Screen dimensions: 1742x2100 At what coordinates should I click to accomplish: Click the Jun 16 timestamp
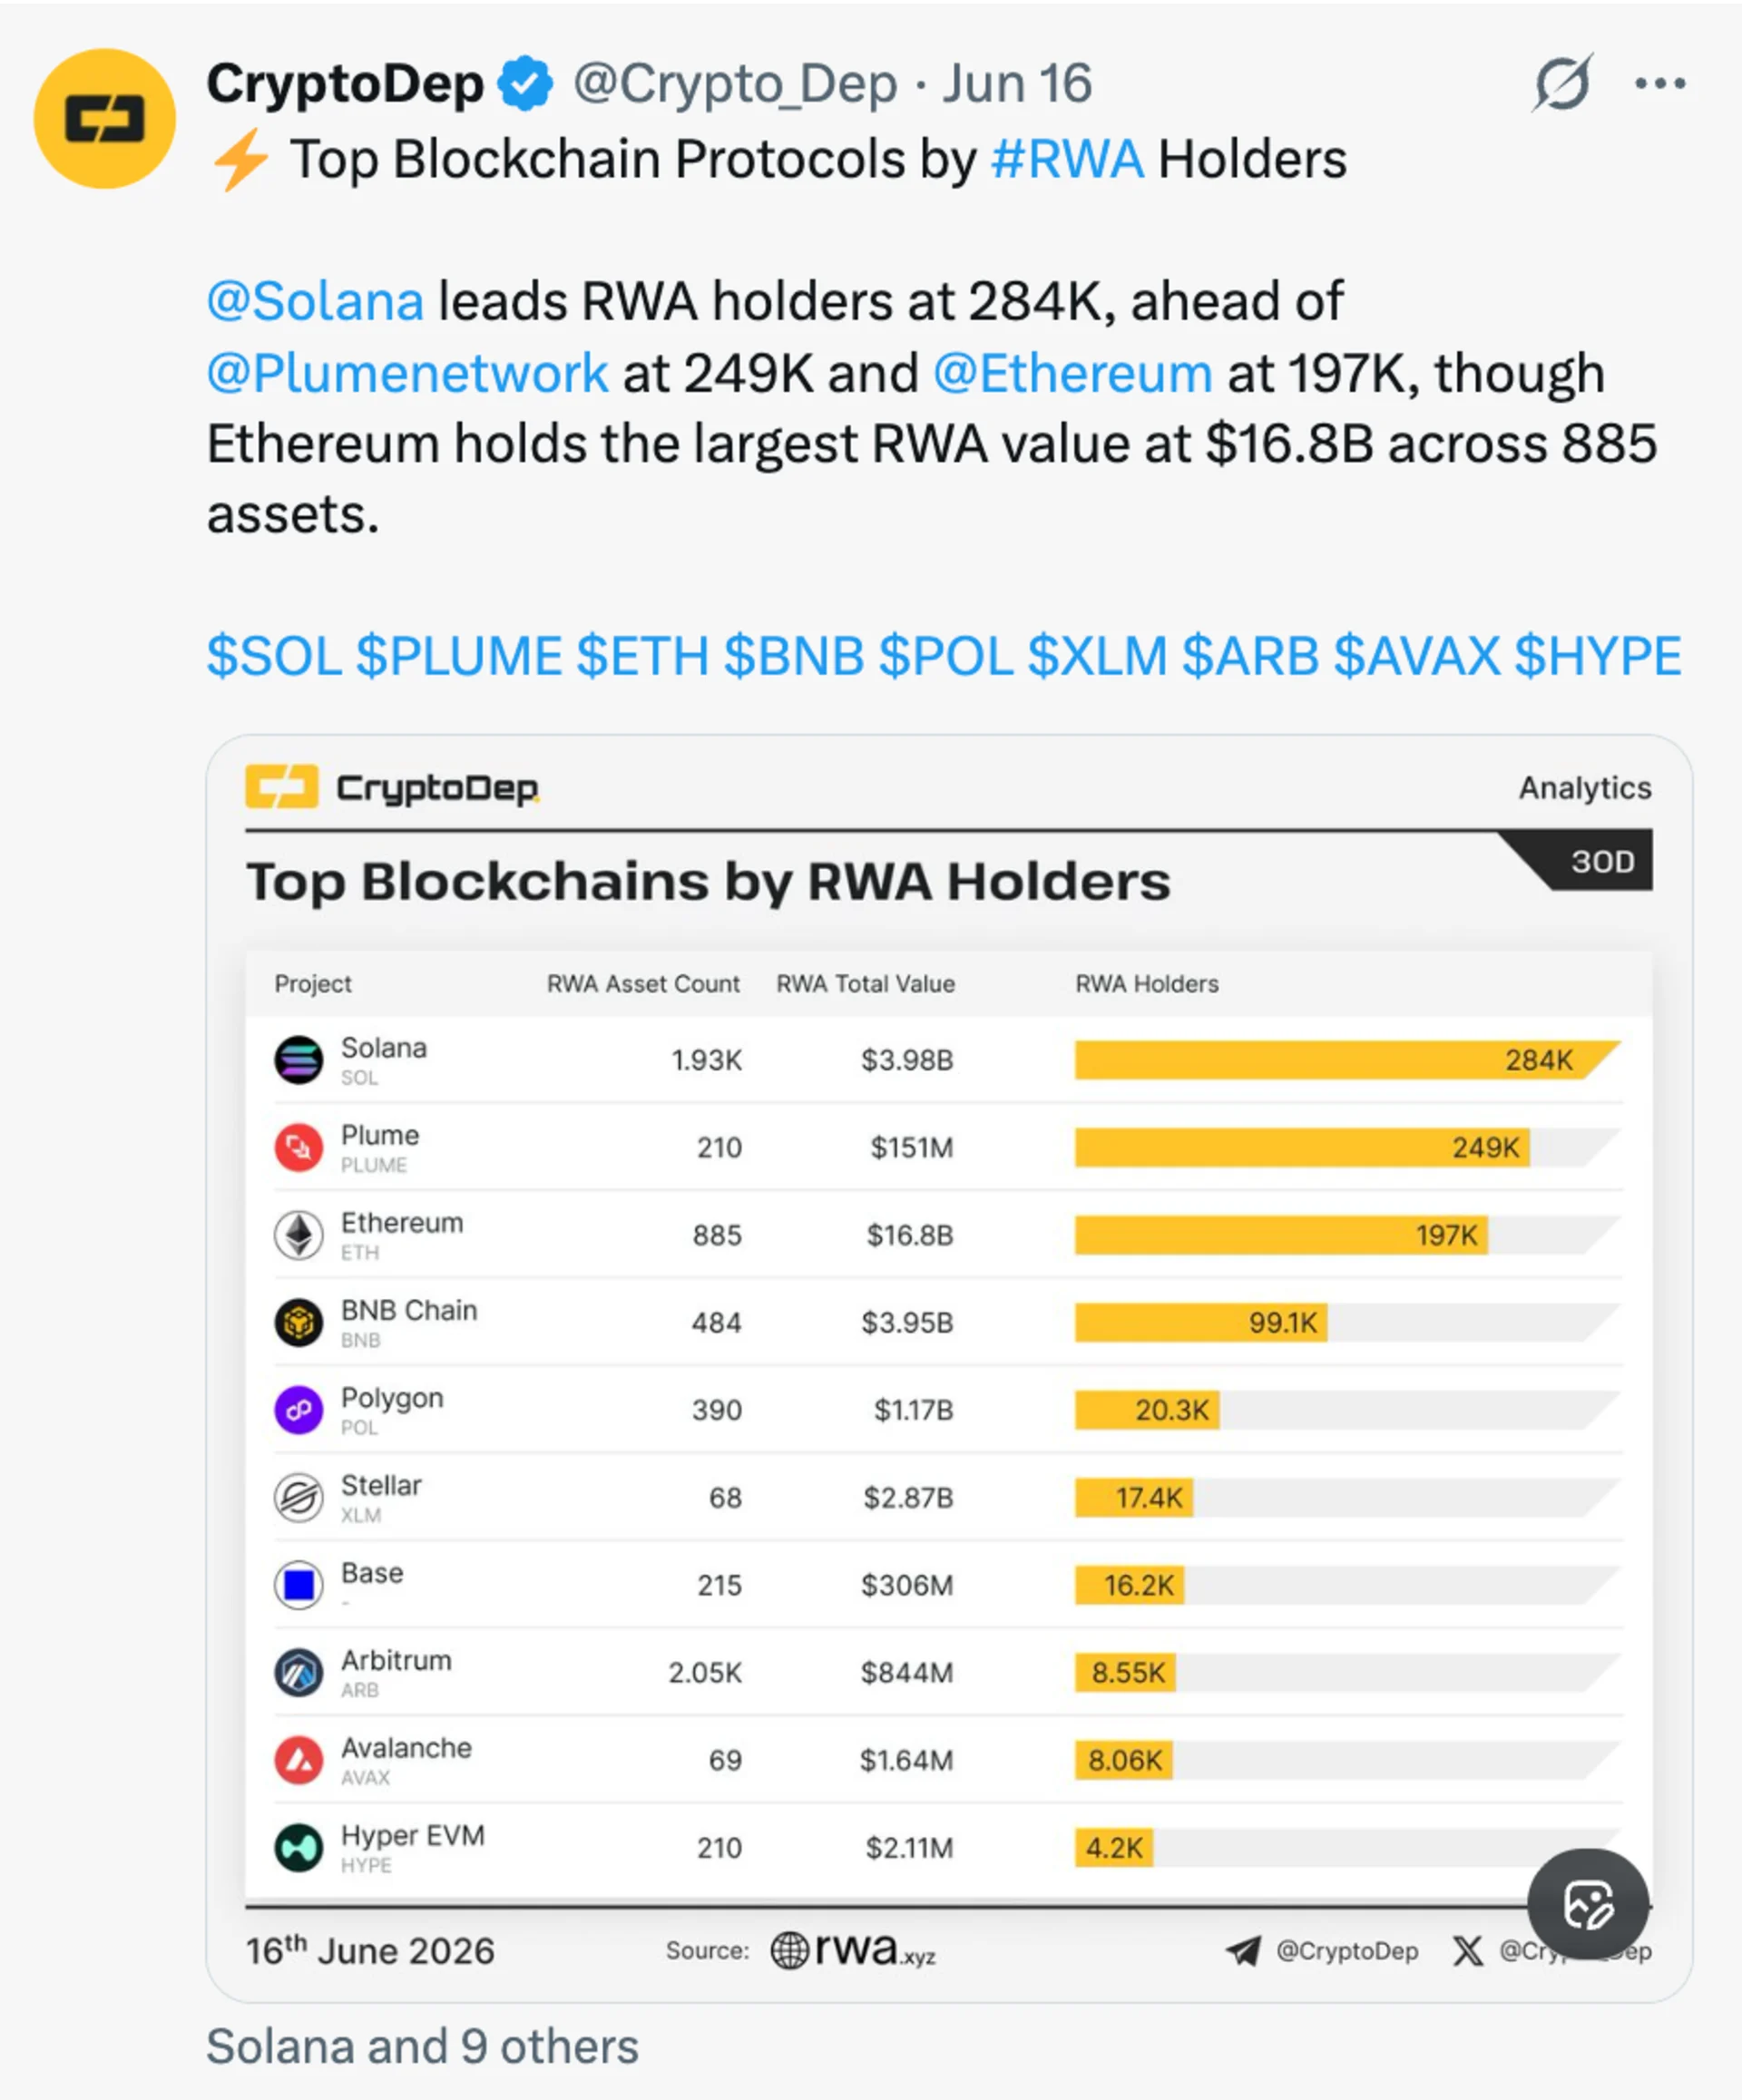click(x=1017, y=84)
